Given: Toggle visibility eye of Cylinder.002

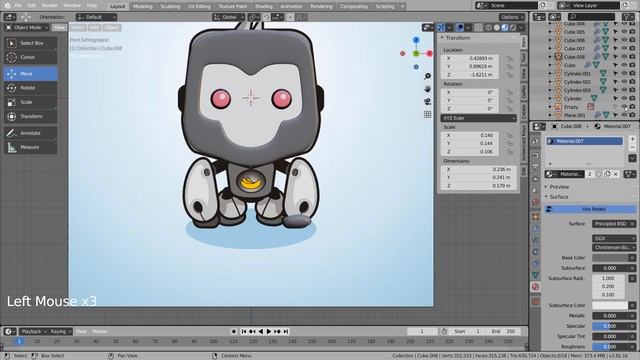Looking at the screenshot, I should 624,82.
